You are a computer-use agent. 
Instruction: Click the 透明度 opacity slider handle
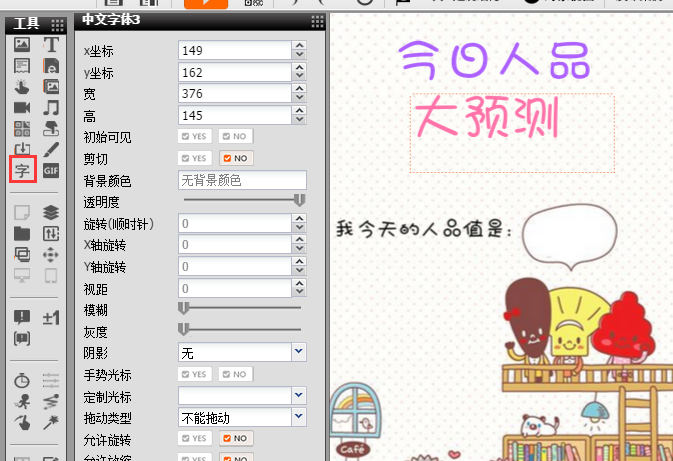[x=300, y=200]
